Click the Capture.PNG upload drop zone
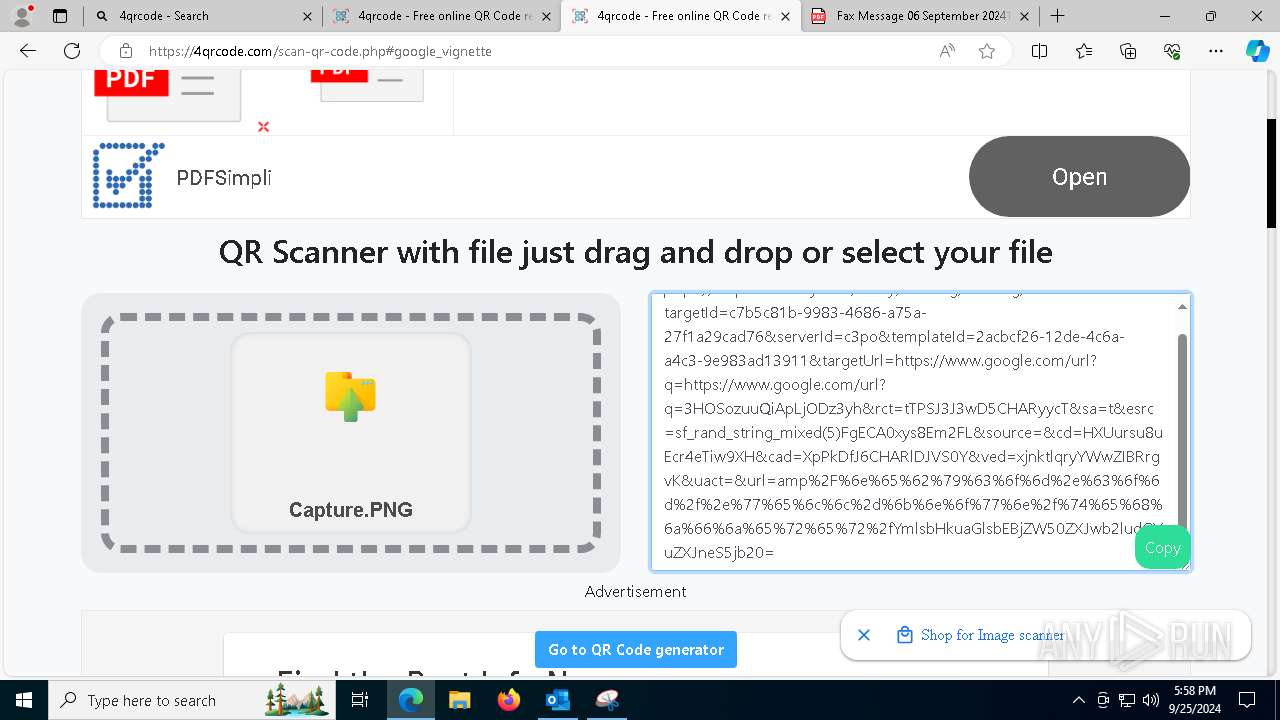Image resolution: width=1280 pixels, height=720 pixels. [351, 432]
